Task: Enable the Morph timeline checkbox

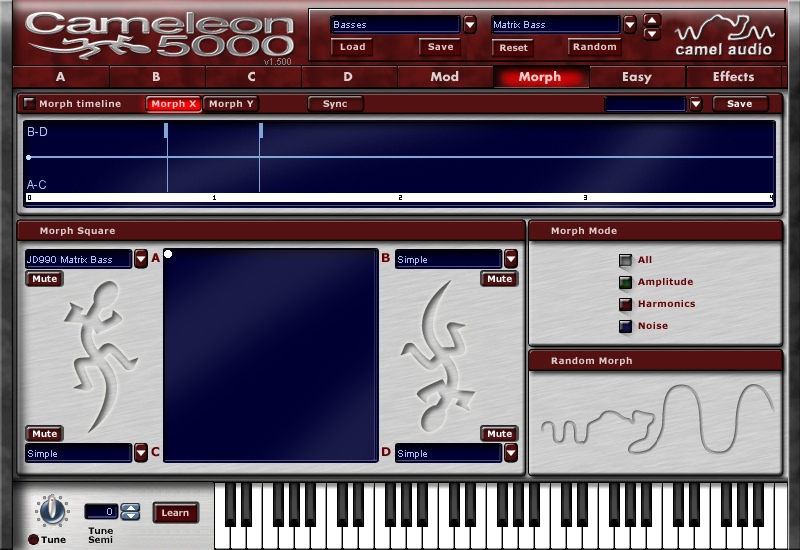Action: tap(29, 104)
